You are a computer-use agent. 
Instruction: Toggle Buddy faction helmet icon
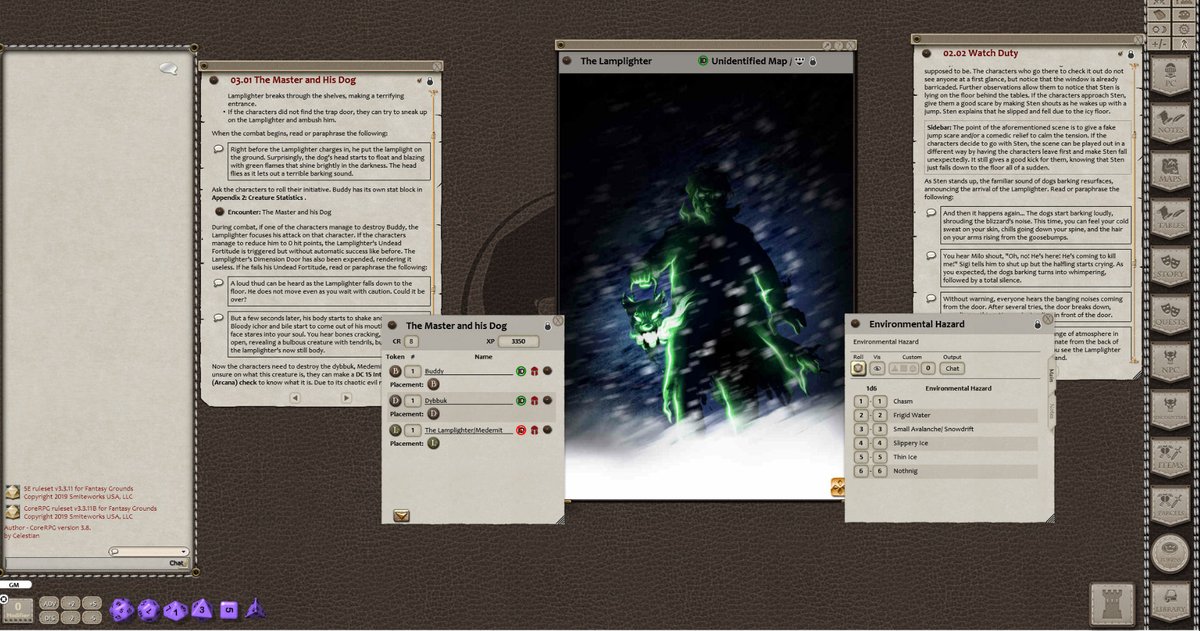click(x=533, y=371)
